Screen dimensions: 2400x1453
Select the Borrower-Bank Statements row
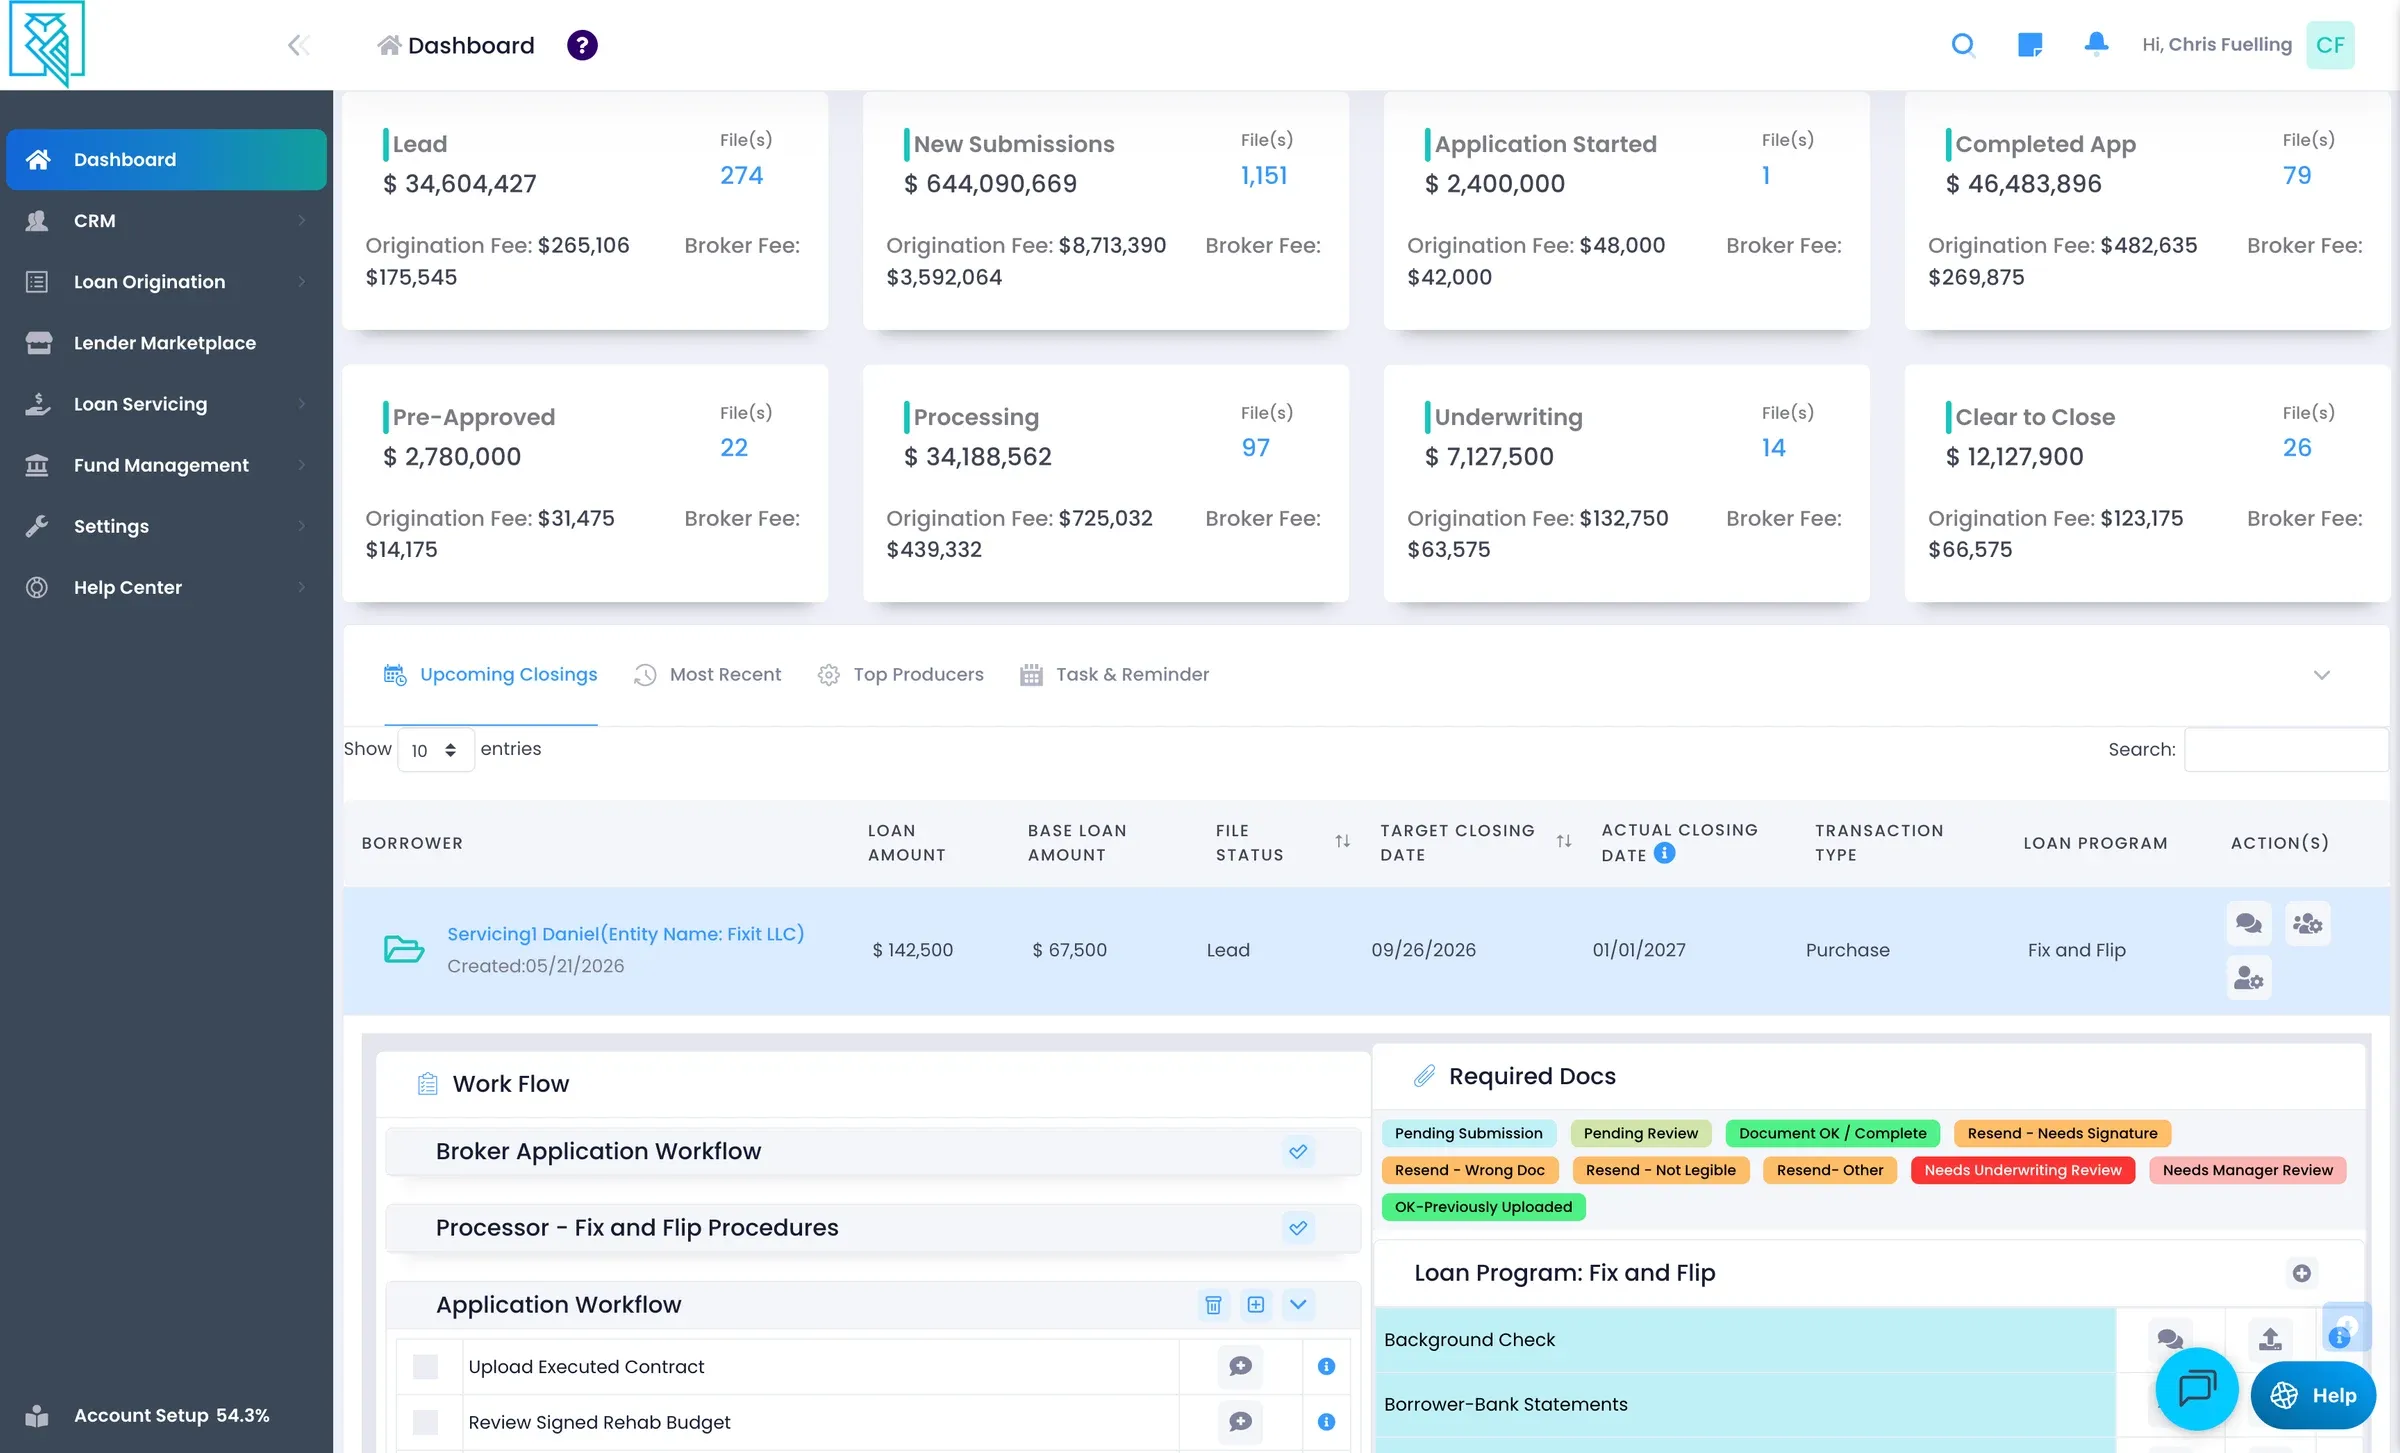point(1745,1405)
